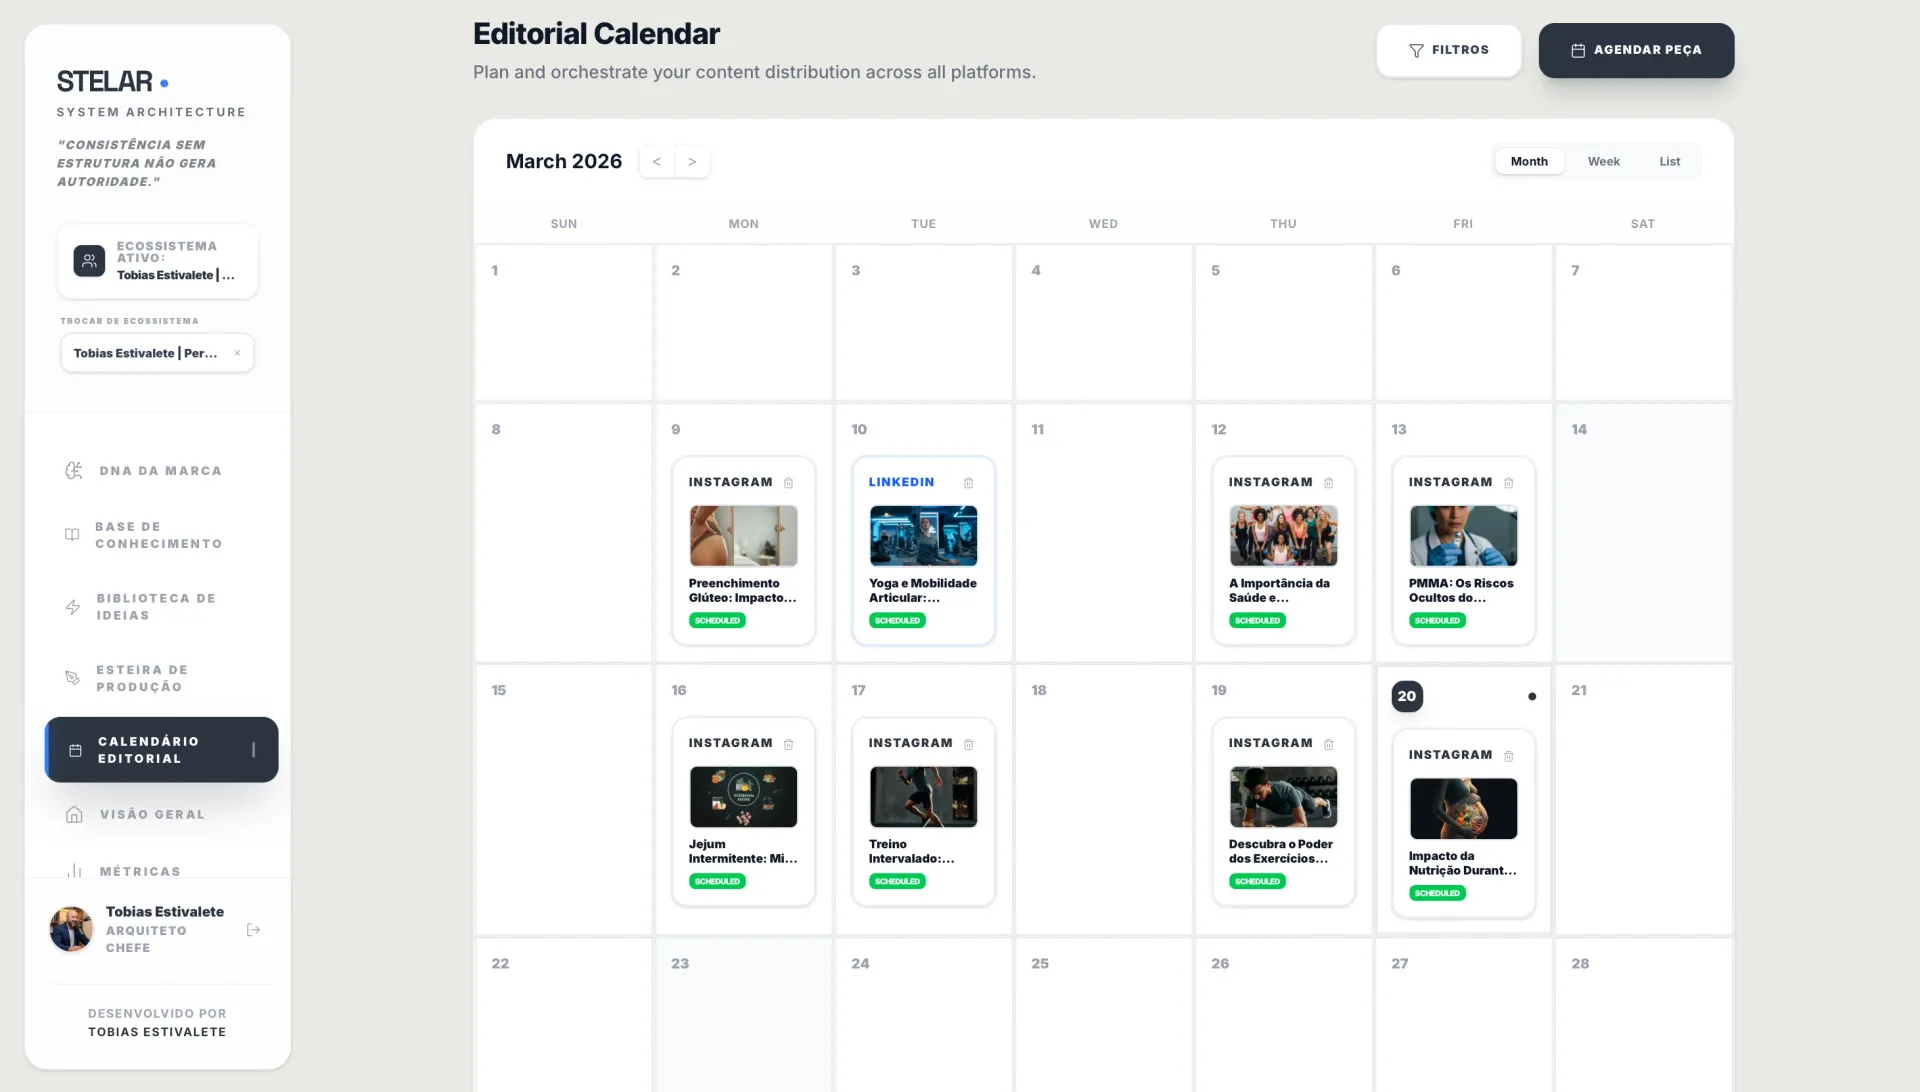Open Visão Geral home icon

(x=75, y=814)
